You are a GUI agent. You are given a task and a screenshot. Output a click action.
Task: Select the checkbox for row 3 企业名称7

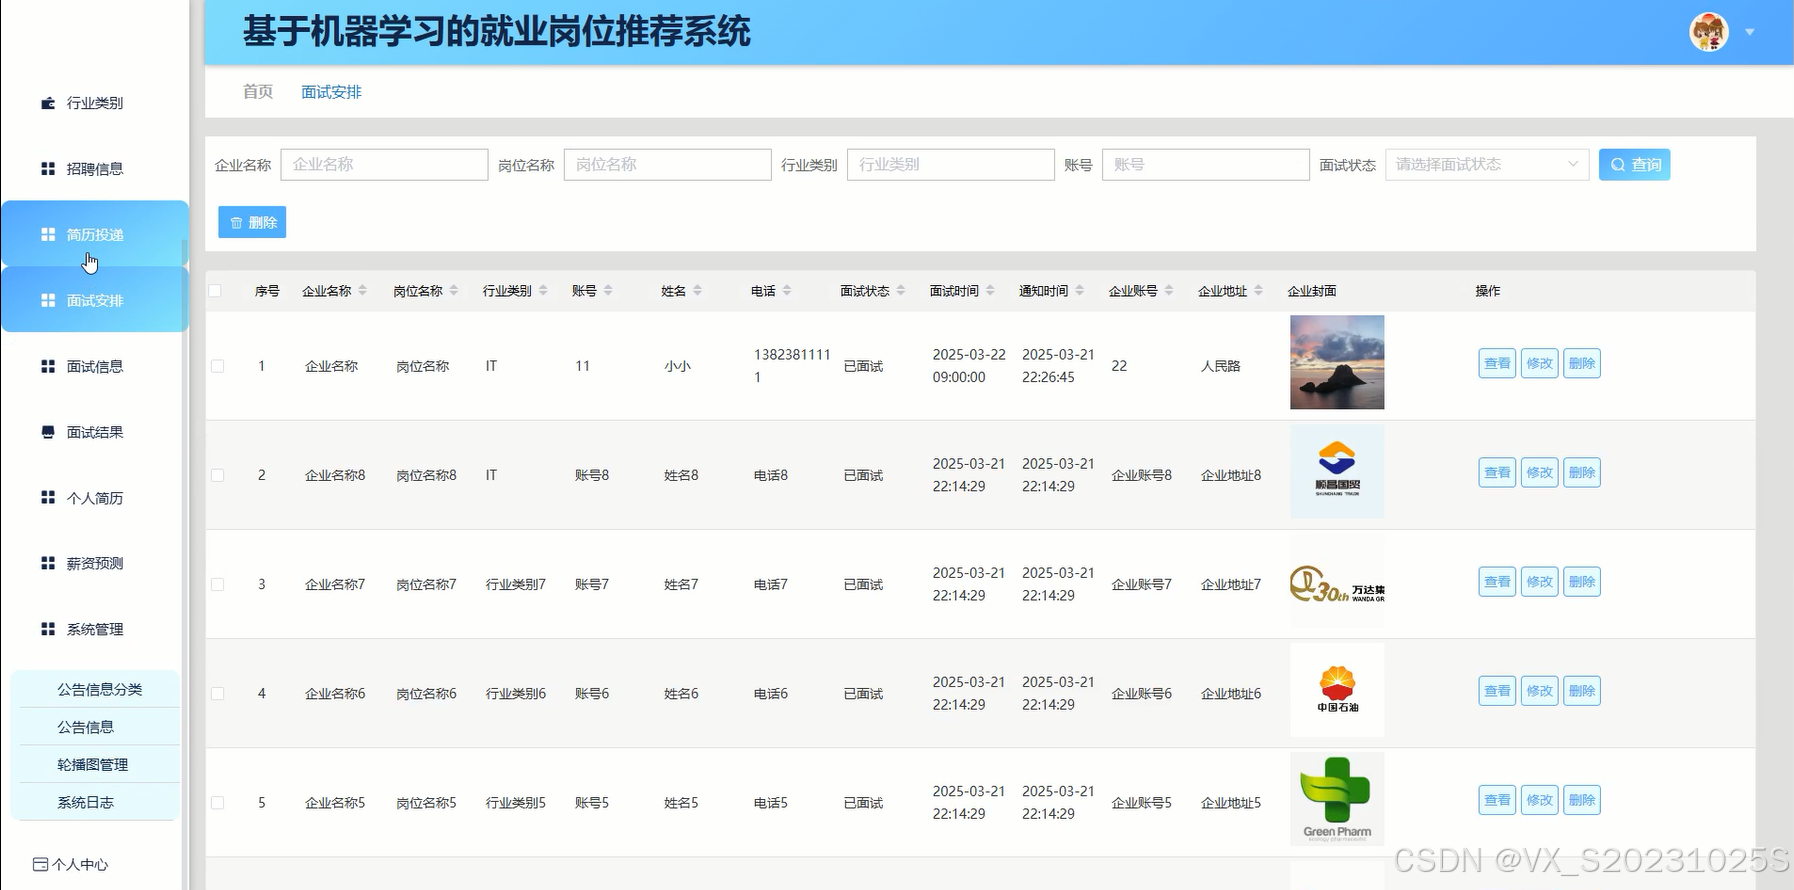tap(217, 584)
